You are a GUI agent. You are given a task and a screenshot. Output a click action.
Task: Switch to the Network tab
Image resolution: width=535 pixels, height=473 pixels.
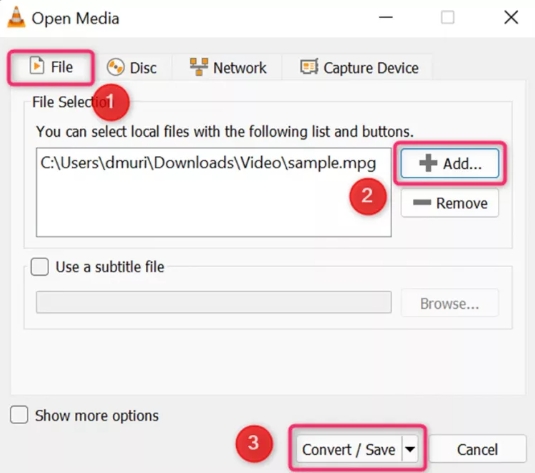coord(228,68)
